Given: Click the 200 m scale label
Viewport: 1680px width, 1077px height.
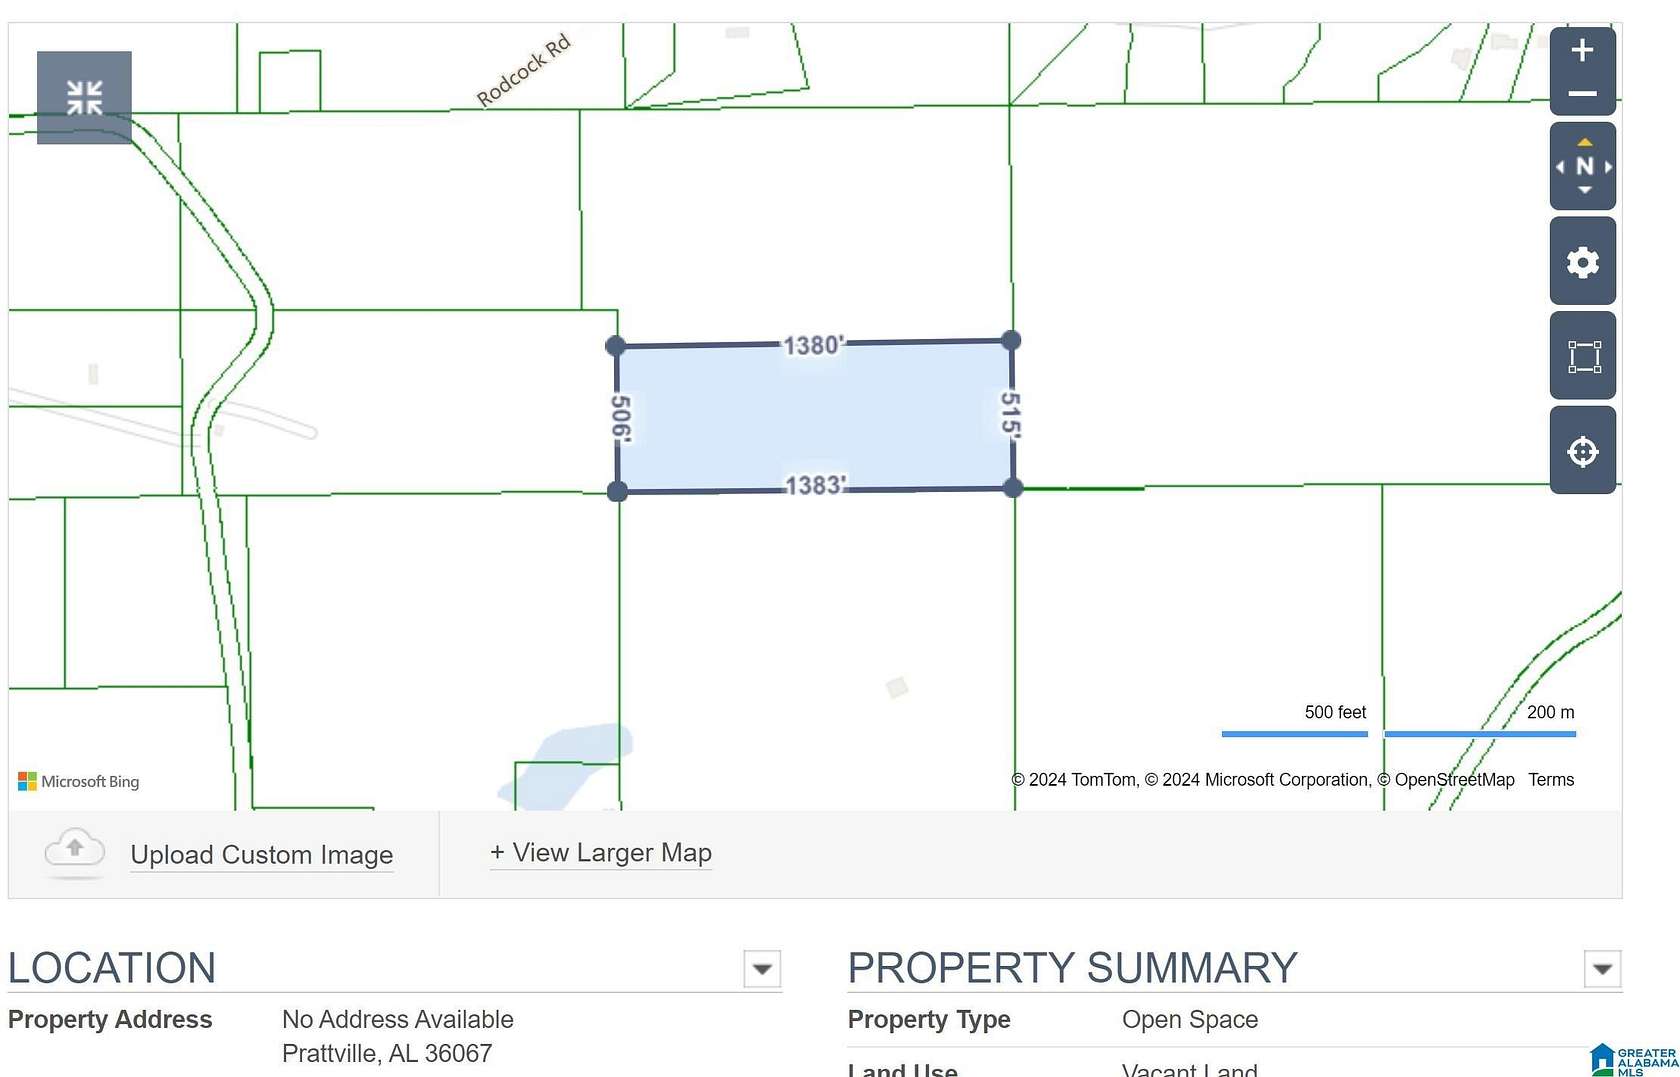Looking at the screenshot, I should pyautogui.click(x=1550, y=712).
